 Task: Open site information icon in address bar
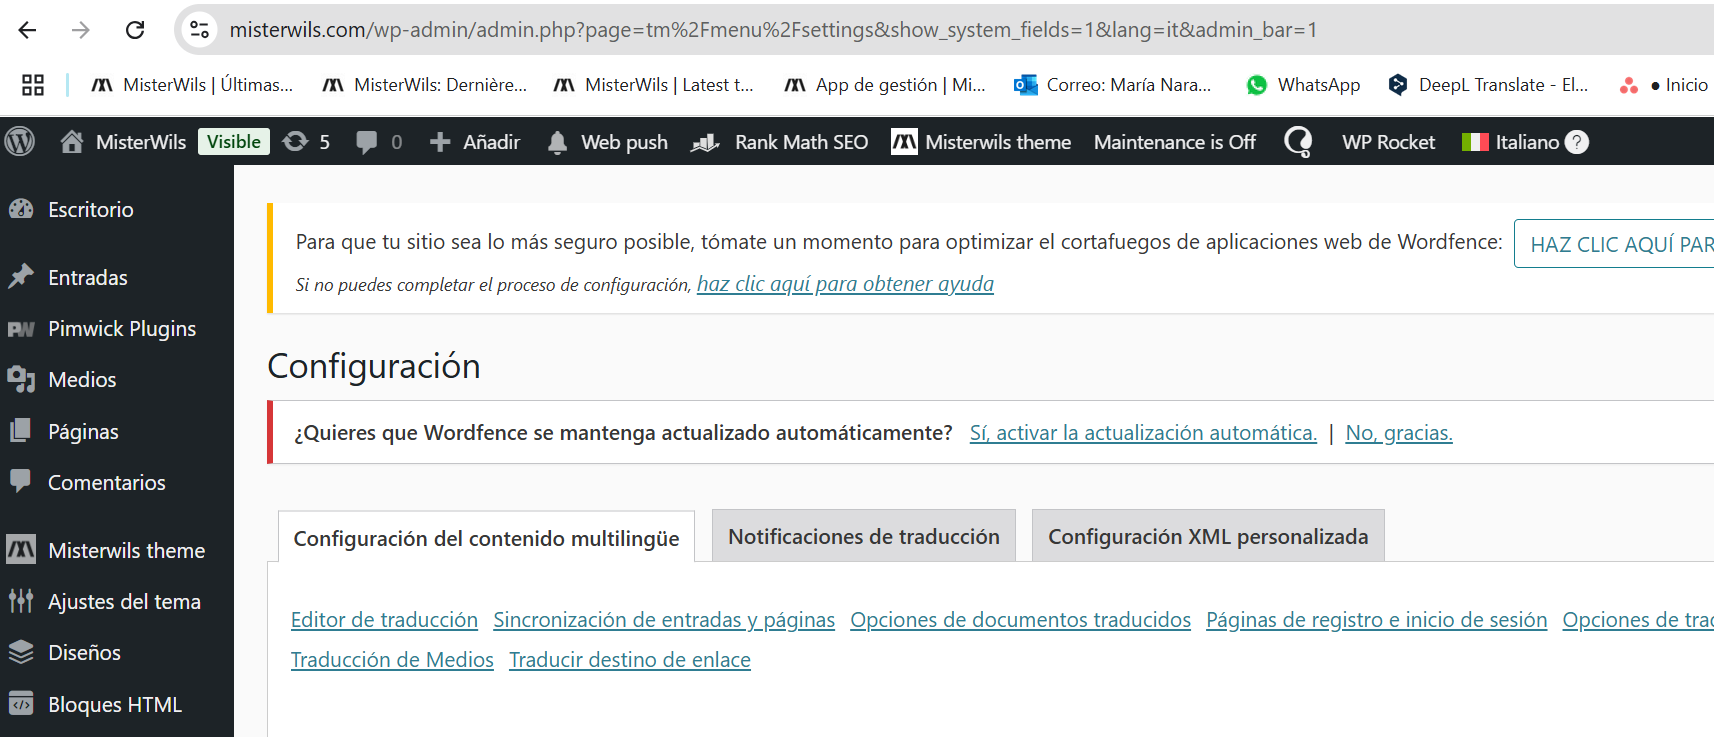200,30
